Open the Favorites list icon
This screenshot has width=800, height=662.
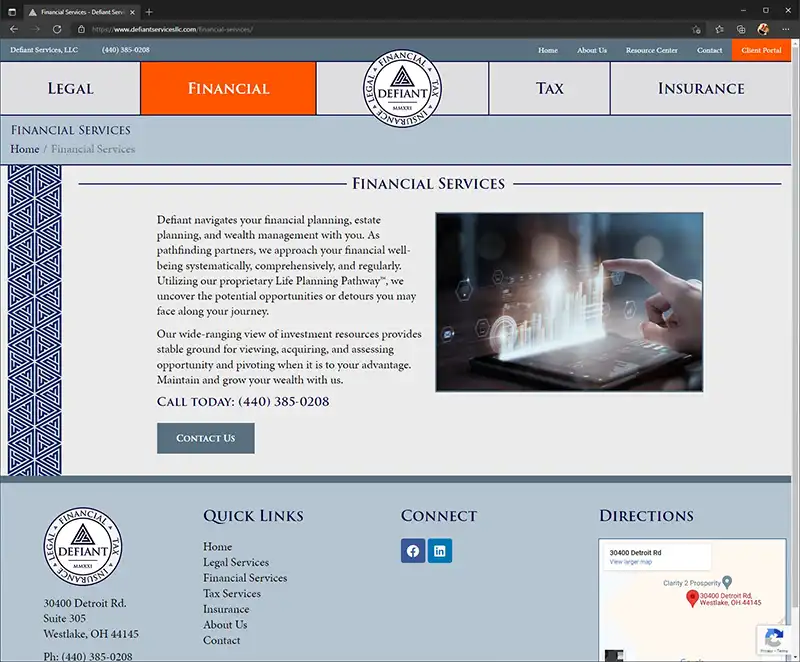pyautogui.click(x=719, y=30)
